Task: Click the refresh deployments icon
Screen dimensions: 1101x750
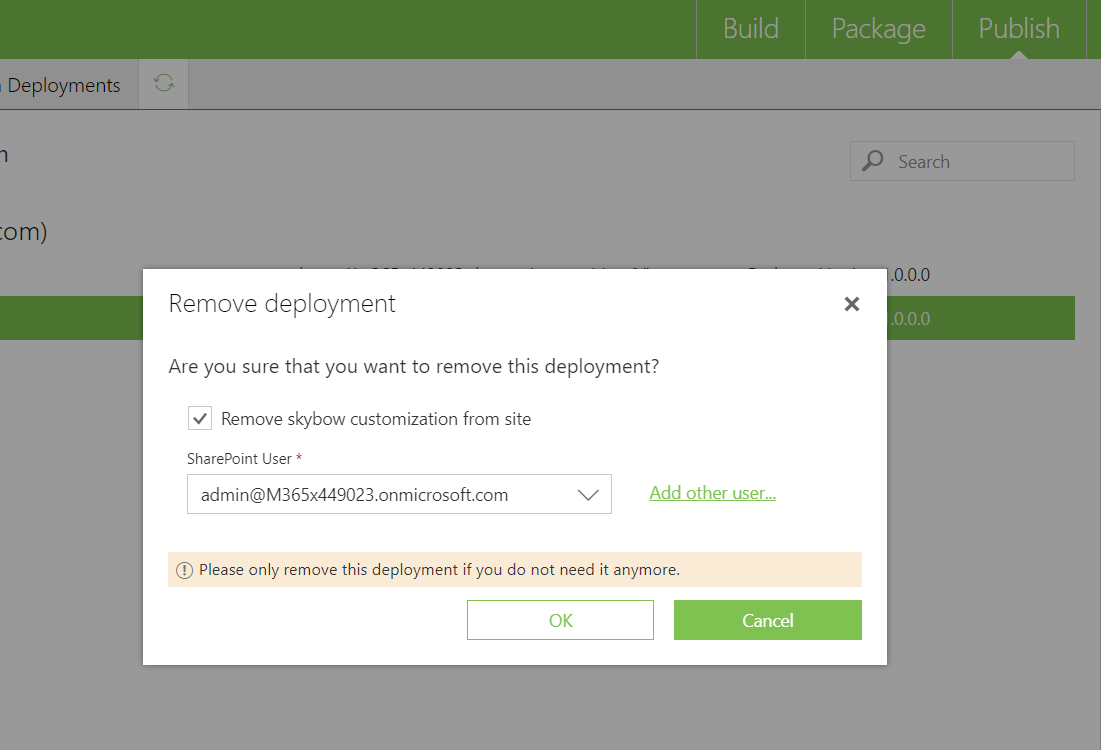Action: (164, 84)
